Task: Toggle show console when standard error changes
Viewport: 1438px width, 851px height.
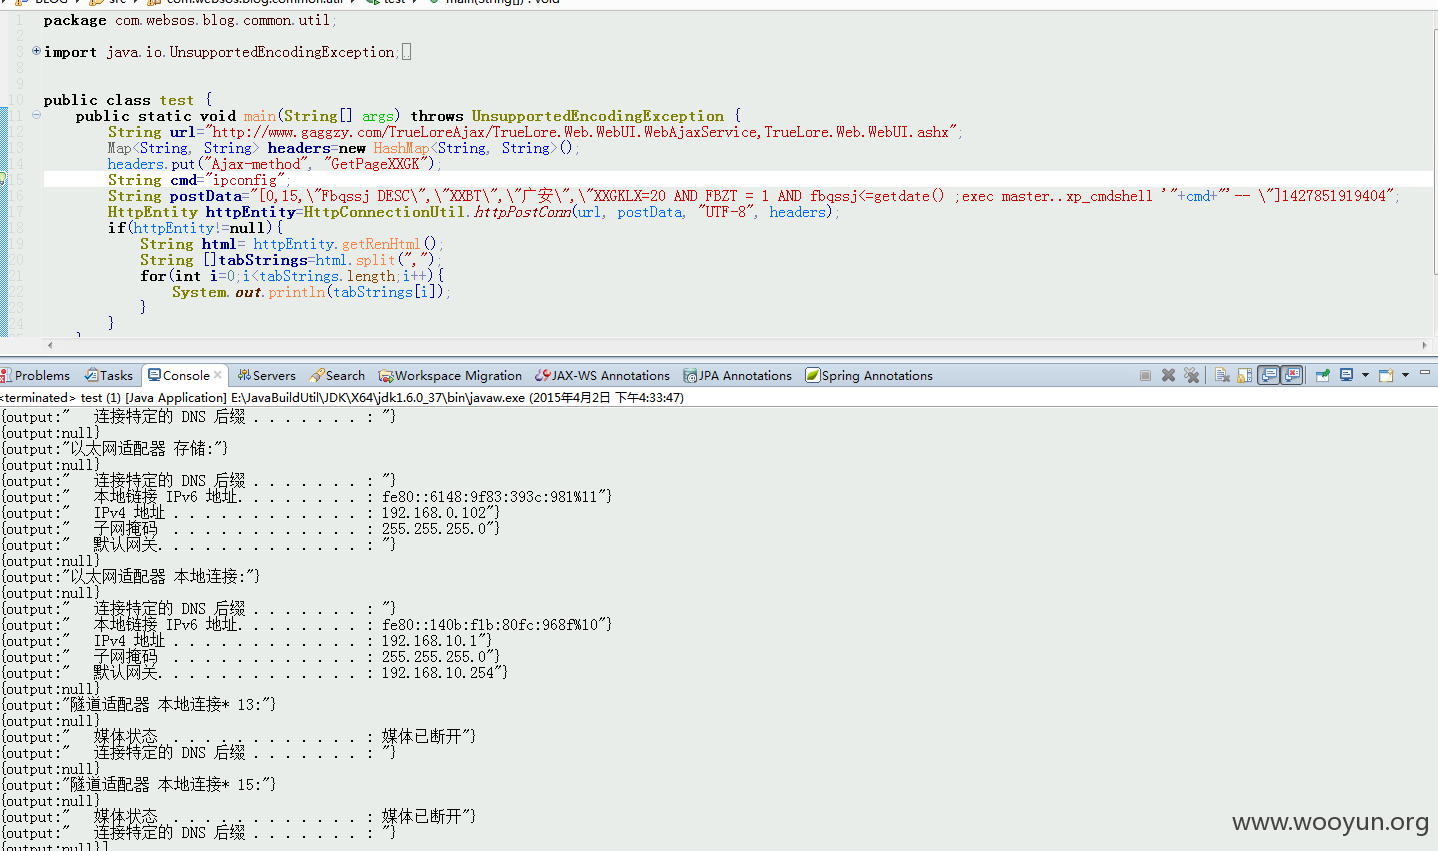Action: (x=1292, y=376)
